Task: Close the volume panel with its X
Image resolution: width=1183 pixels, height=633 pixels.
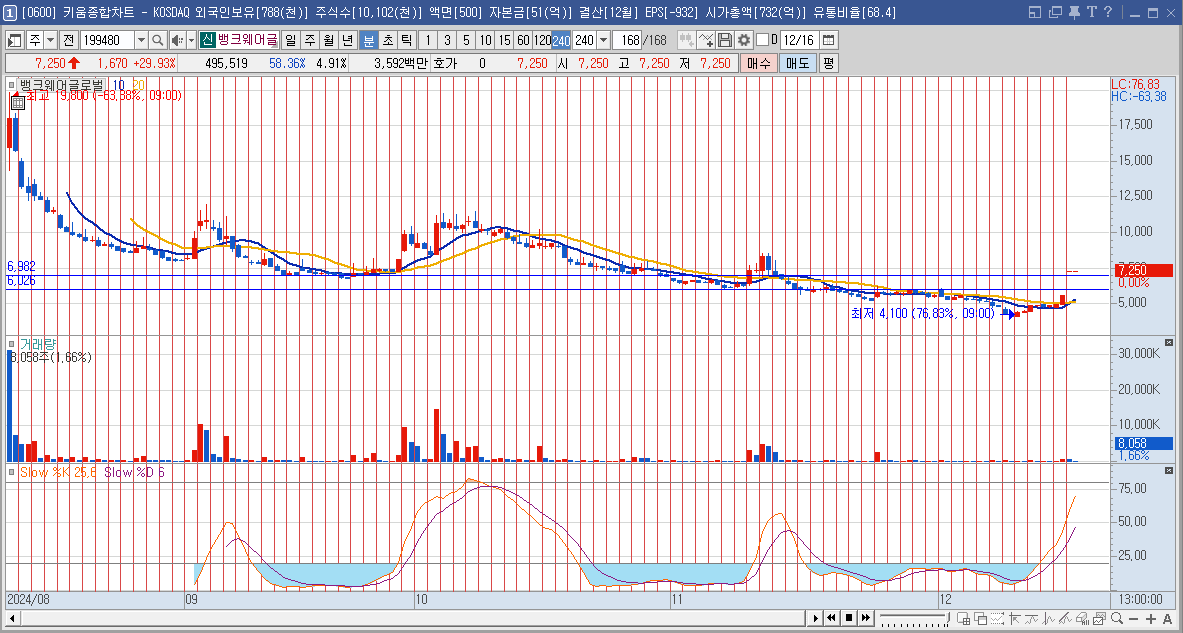Action: [x=1170, y=343]
